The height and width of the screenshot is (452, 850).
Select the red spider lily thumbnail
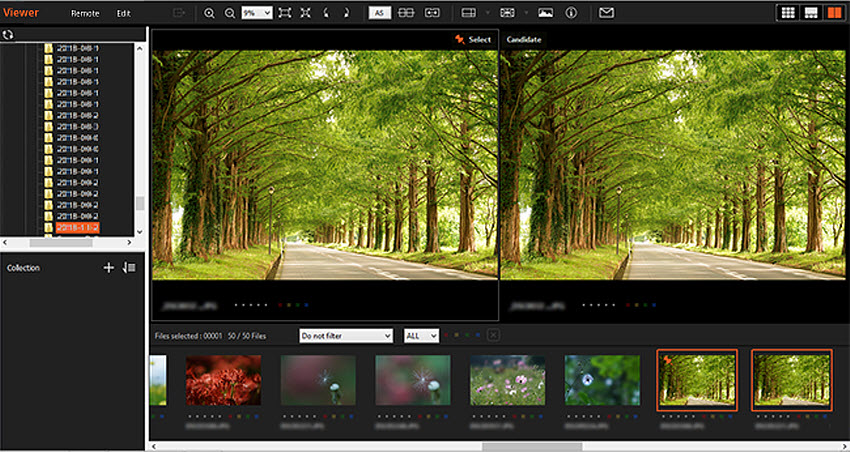223,380
